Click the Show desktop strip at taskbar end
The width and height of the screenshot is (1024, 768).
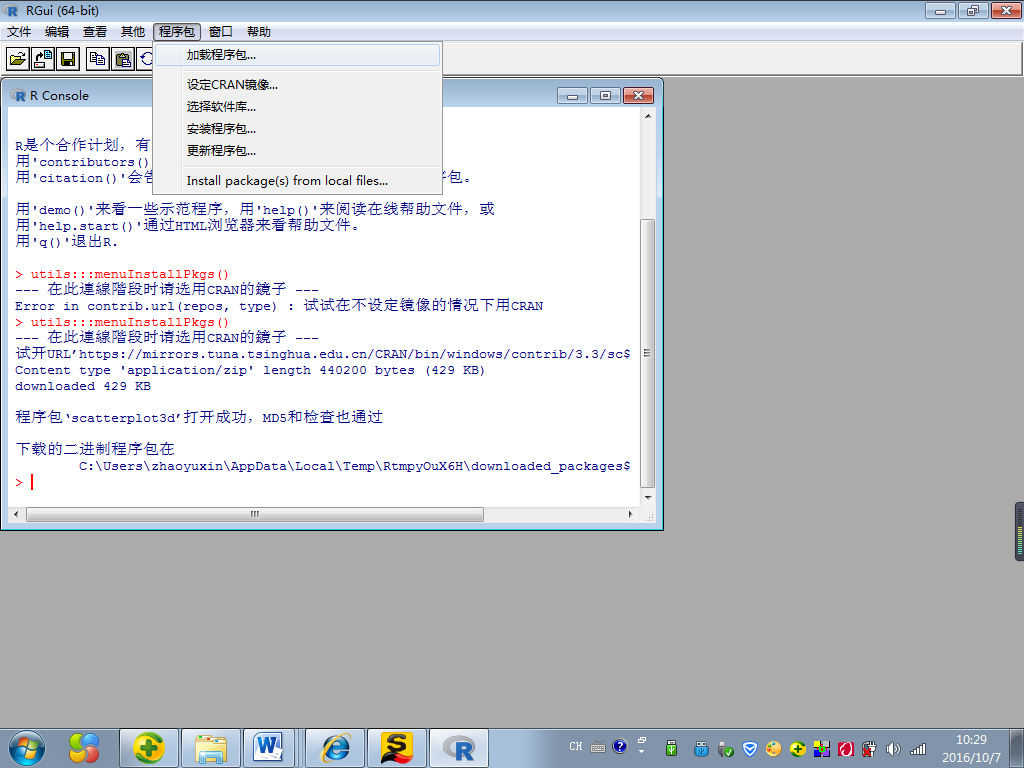[x=1018, y=748]
